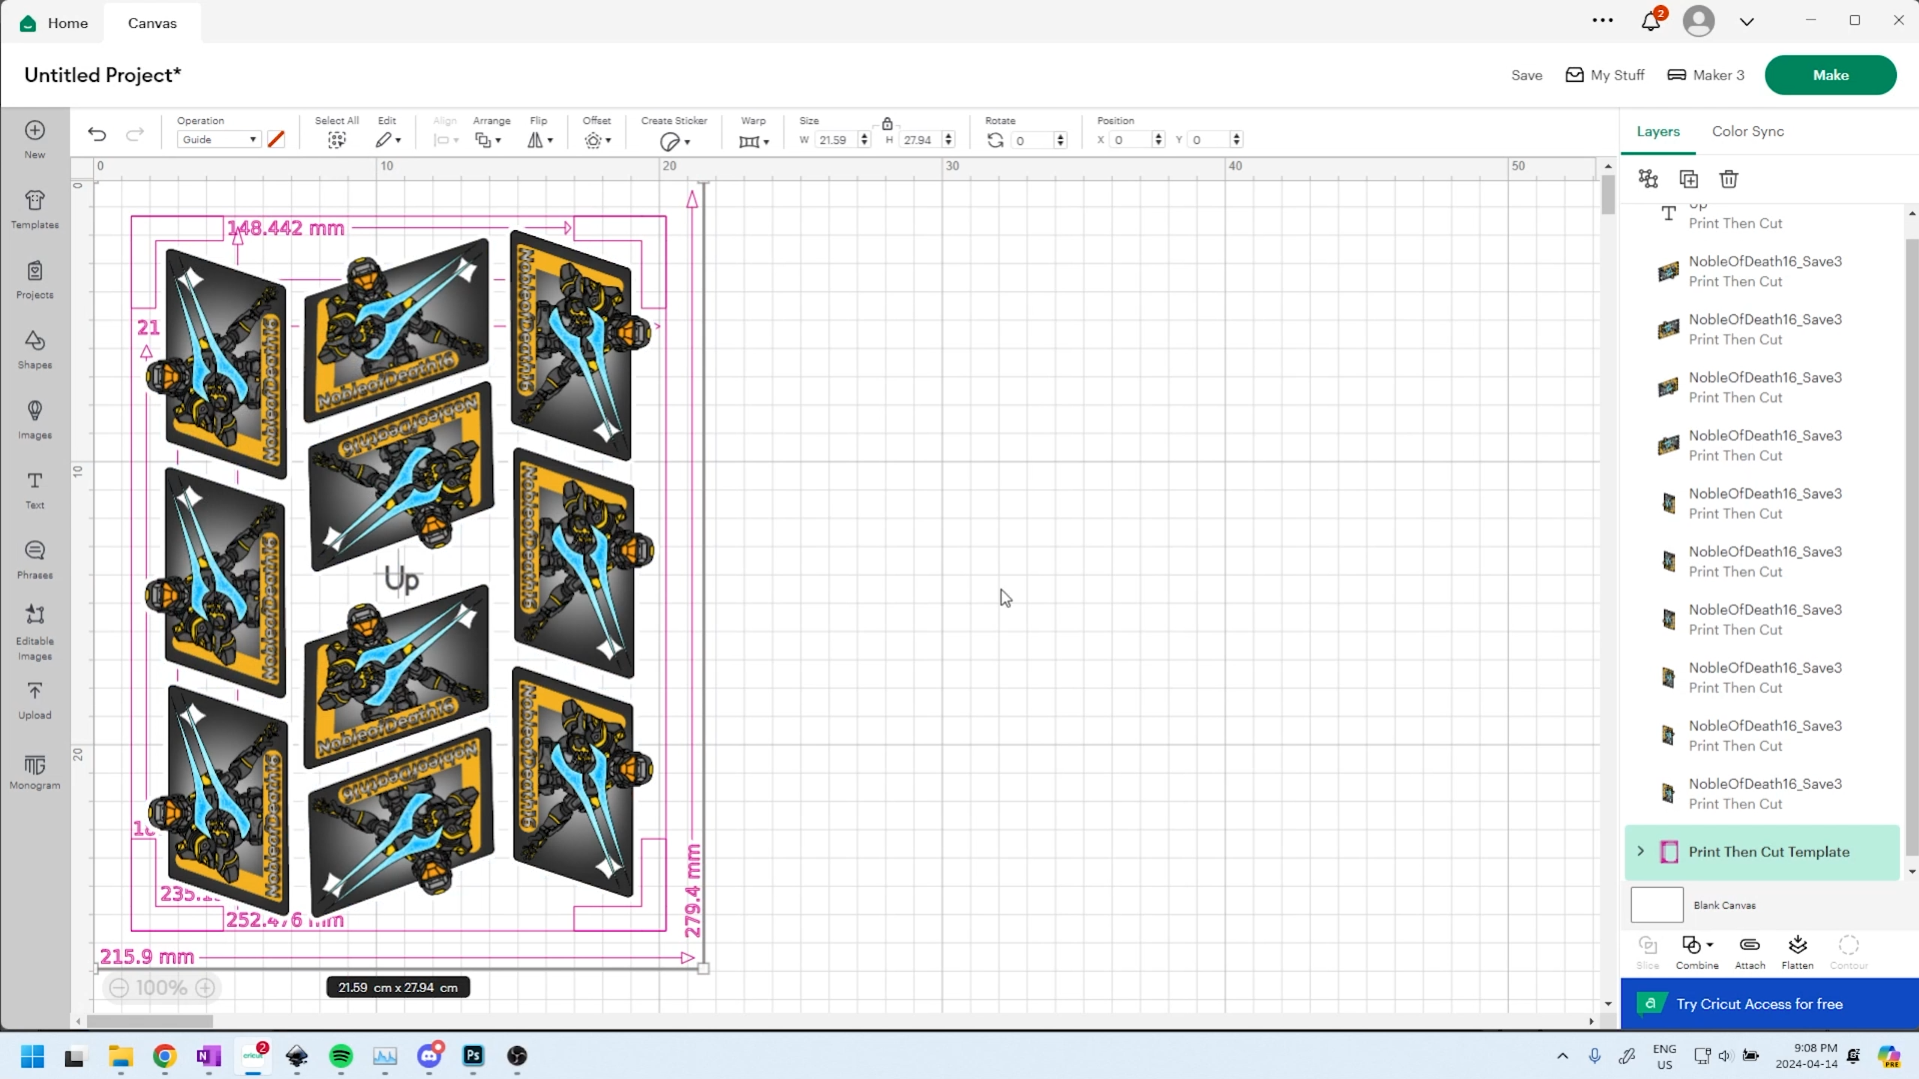Select the Text tool
The image size is (1919, 1079).
click(35, 489)
